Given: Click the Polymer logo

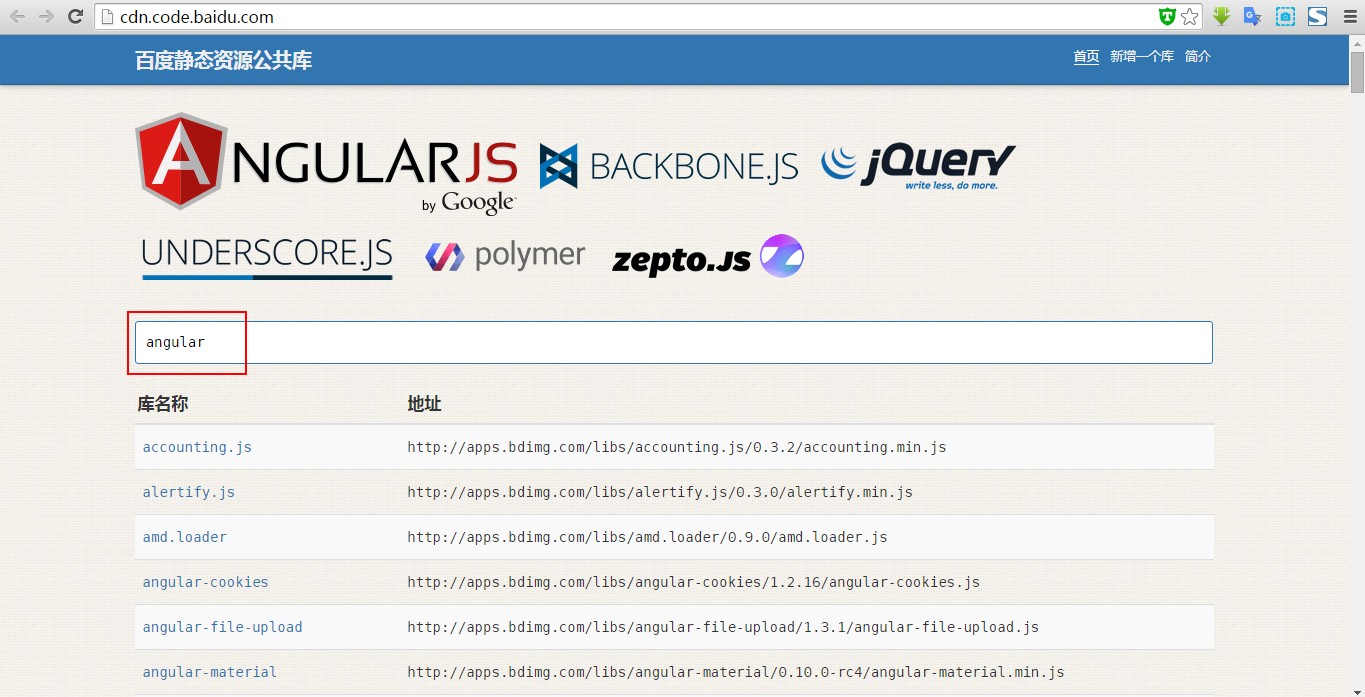Looking at the screenshot, I should click(505, 256).
